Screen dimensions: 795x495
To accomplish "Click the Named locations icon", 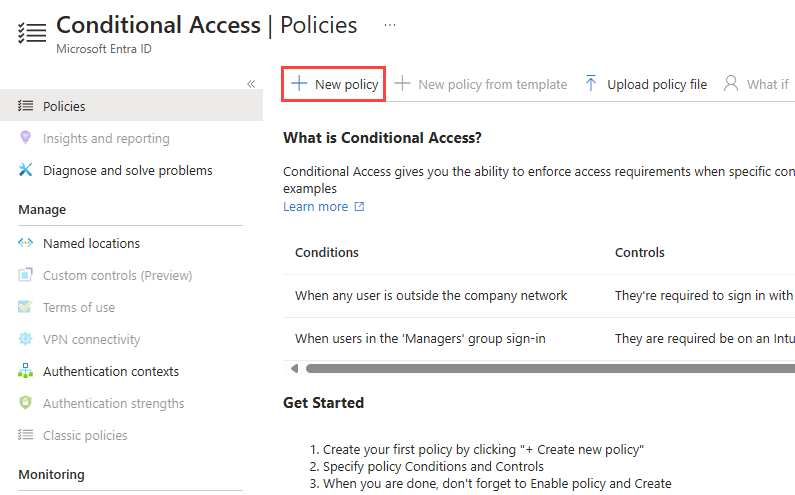I will [x=26, y=243].
